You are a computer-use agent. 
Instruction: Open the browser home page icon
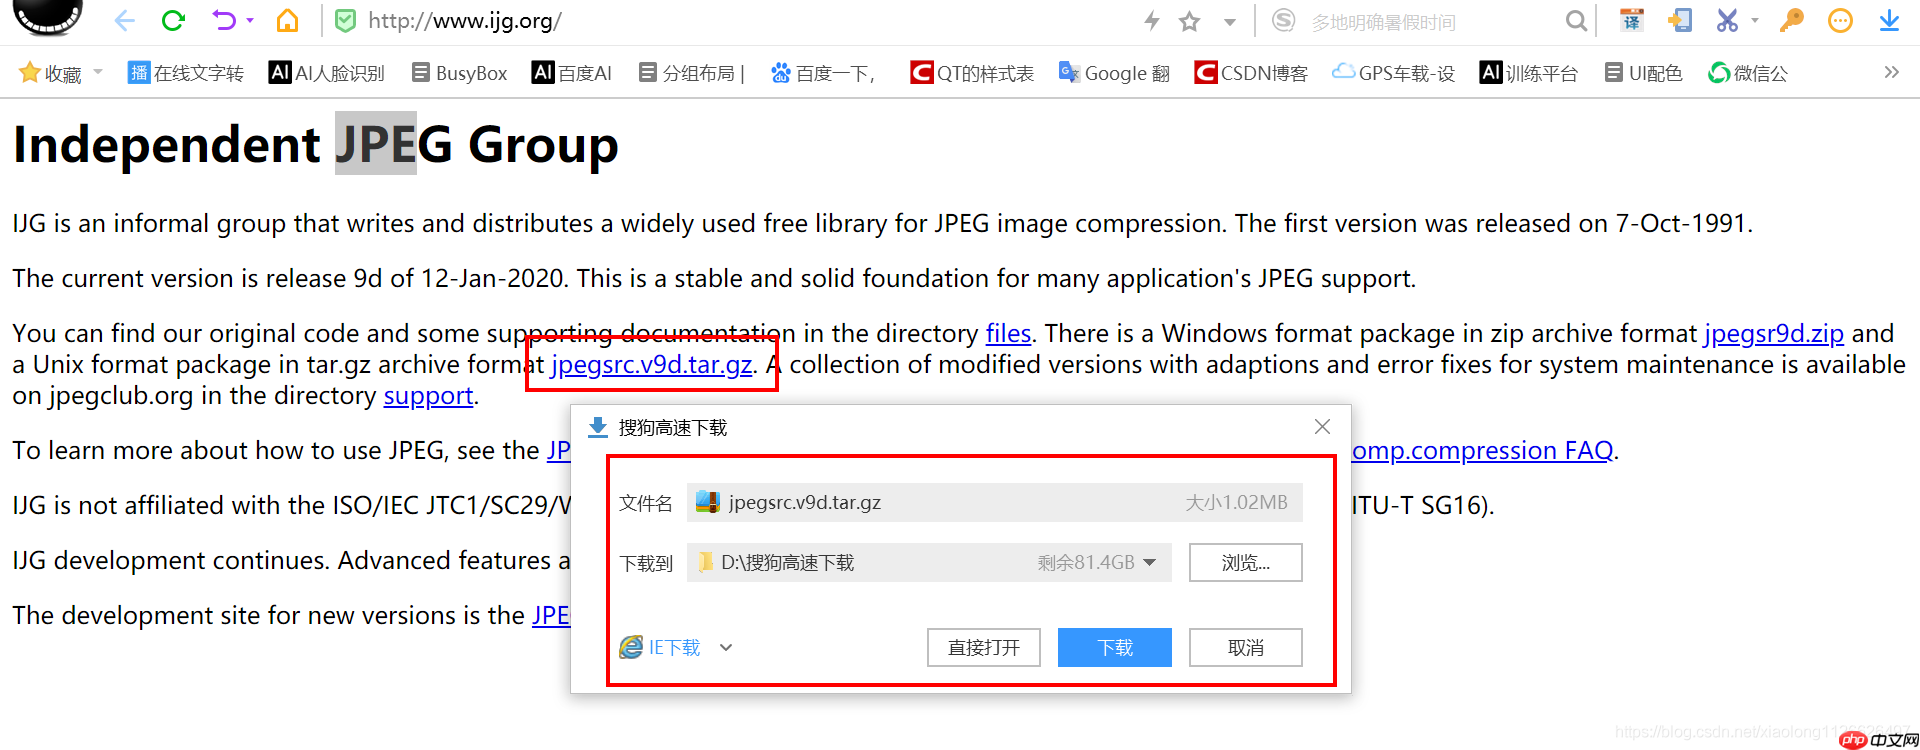pyautogui.click(x=288, y=20)
